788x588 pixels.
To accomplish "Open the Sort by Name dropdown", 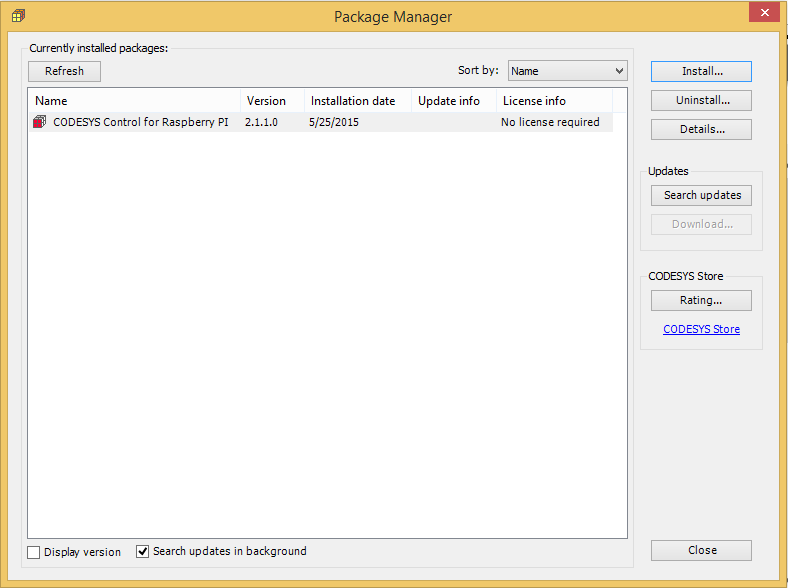I will (567, 71).
